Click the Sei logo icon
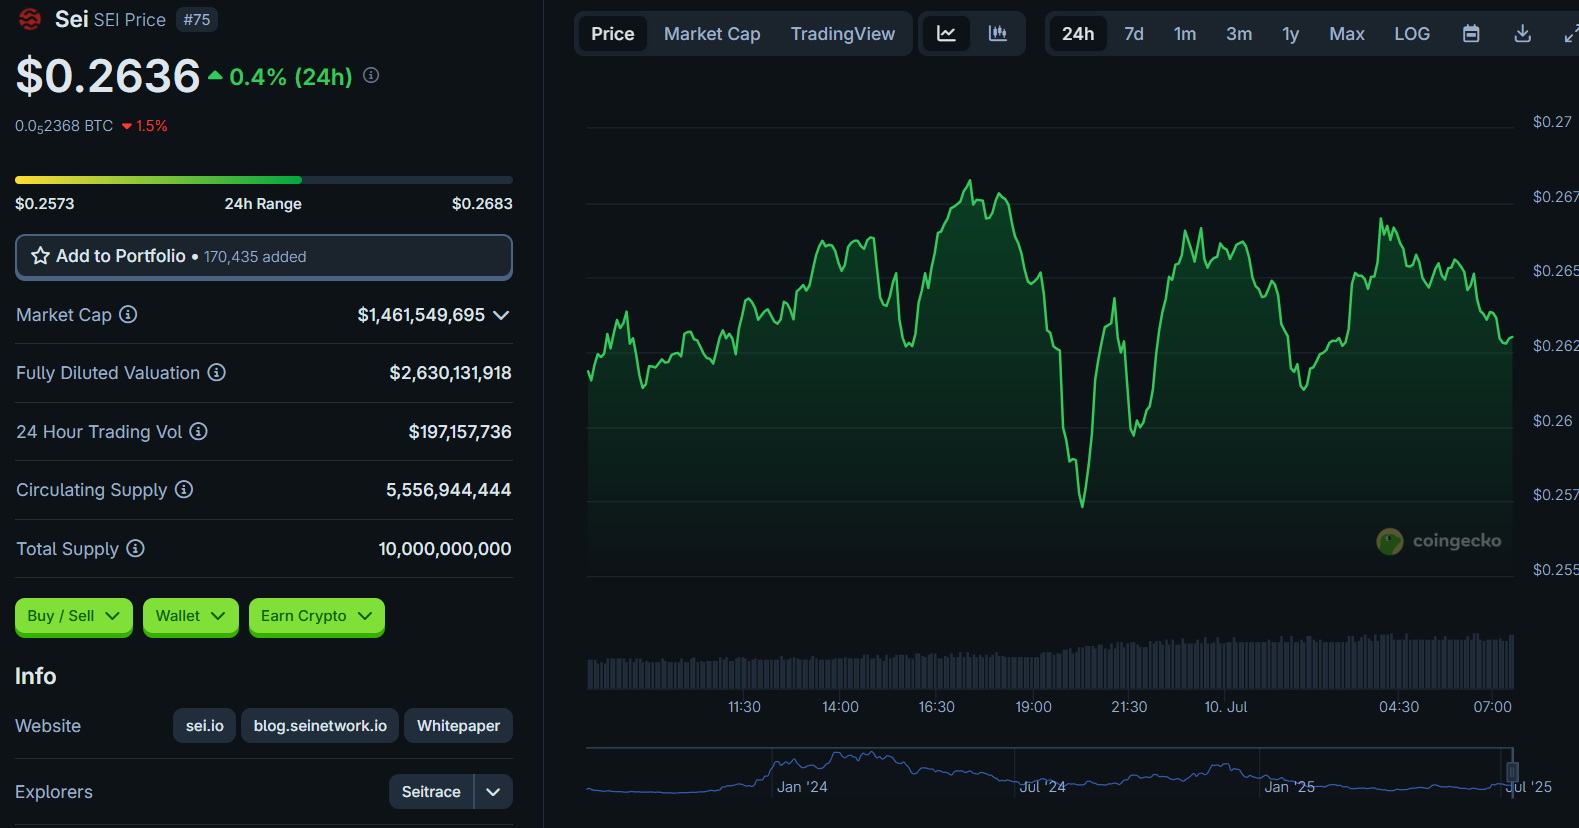Viewport: 1579px width, 828px height. click(30, 19)
